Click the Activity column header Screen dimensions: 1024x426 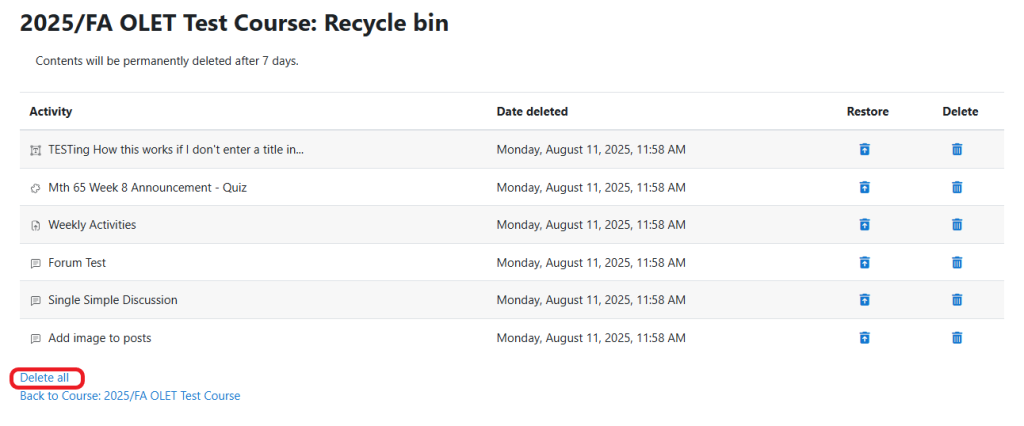(x=51, y=112)
